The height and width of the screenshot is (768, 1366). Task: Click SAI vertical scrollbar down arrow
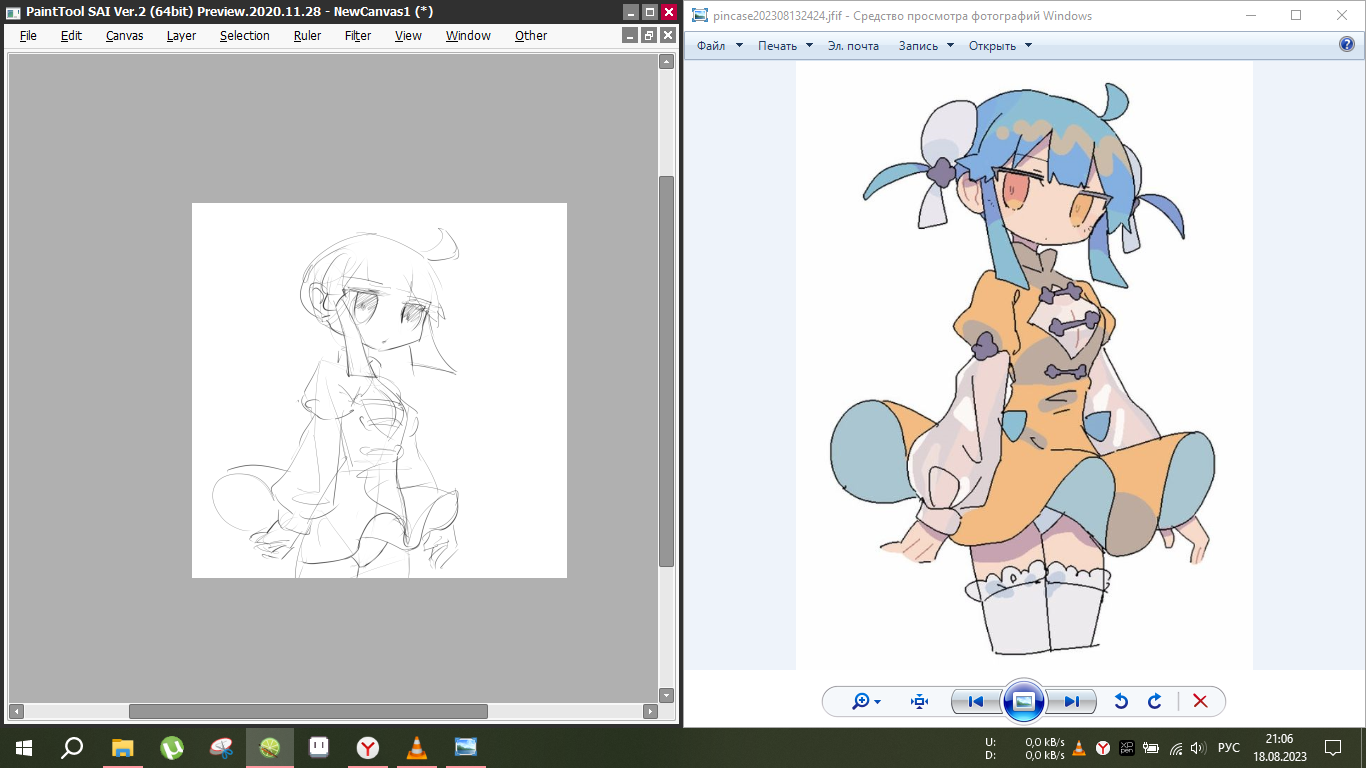(x=667, y=695)
